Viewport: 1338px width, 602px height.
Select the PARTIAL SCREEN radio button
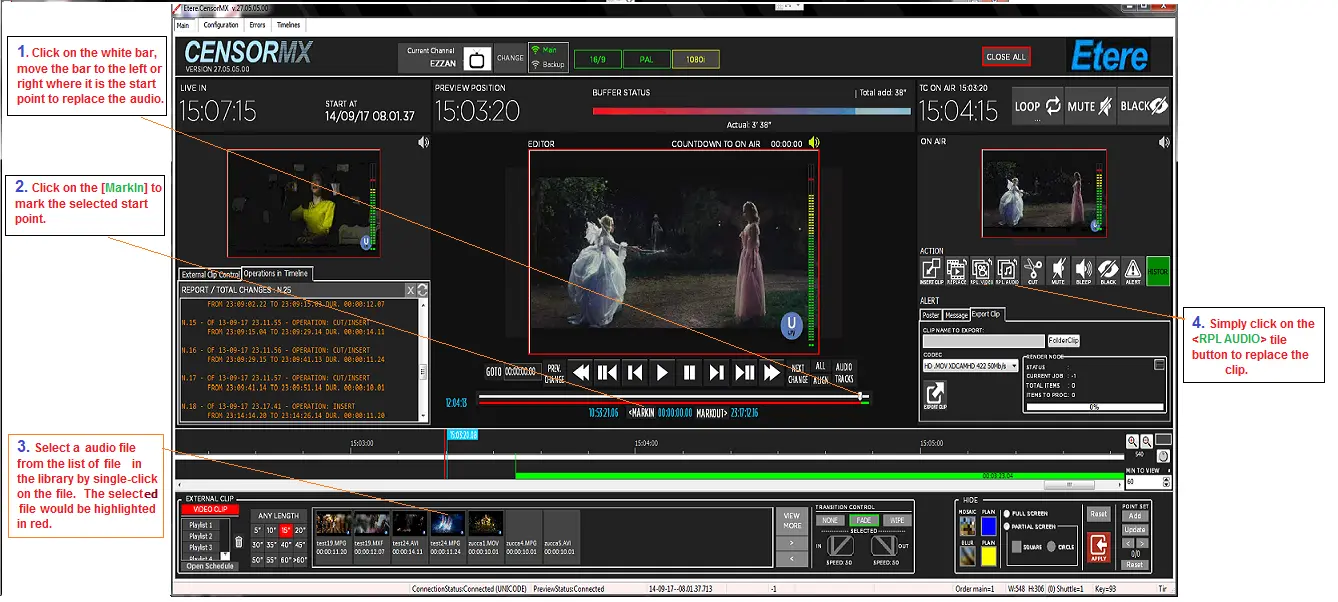[1009, 526]
